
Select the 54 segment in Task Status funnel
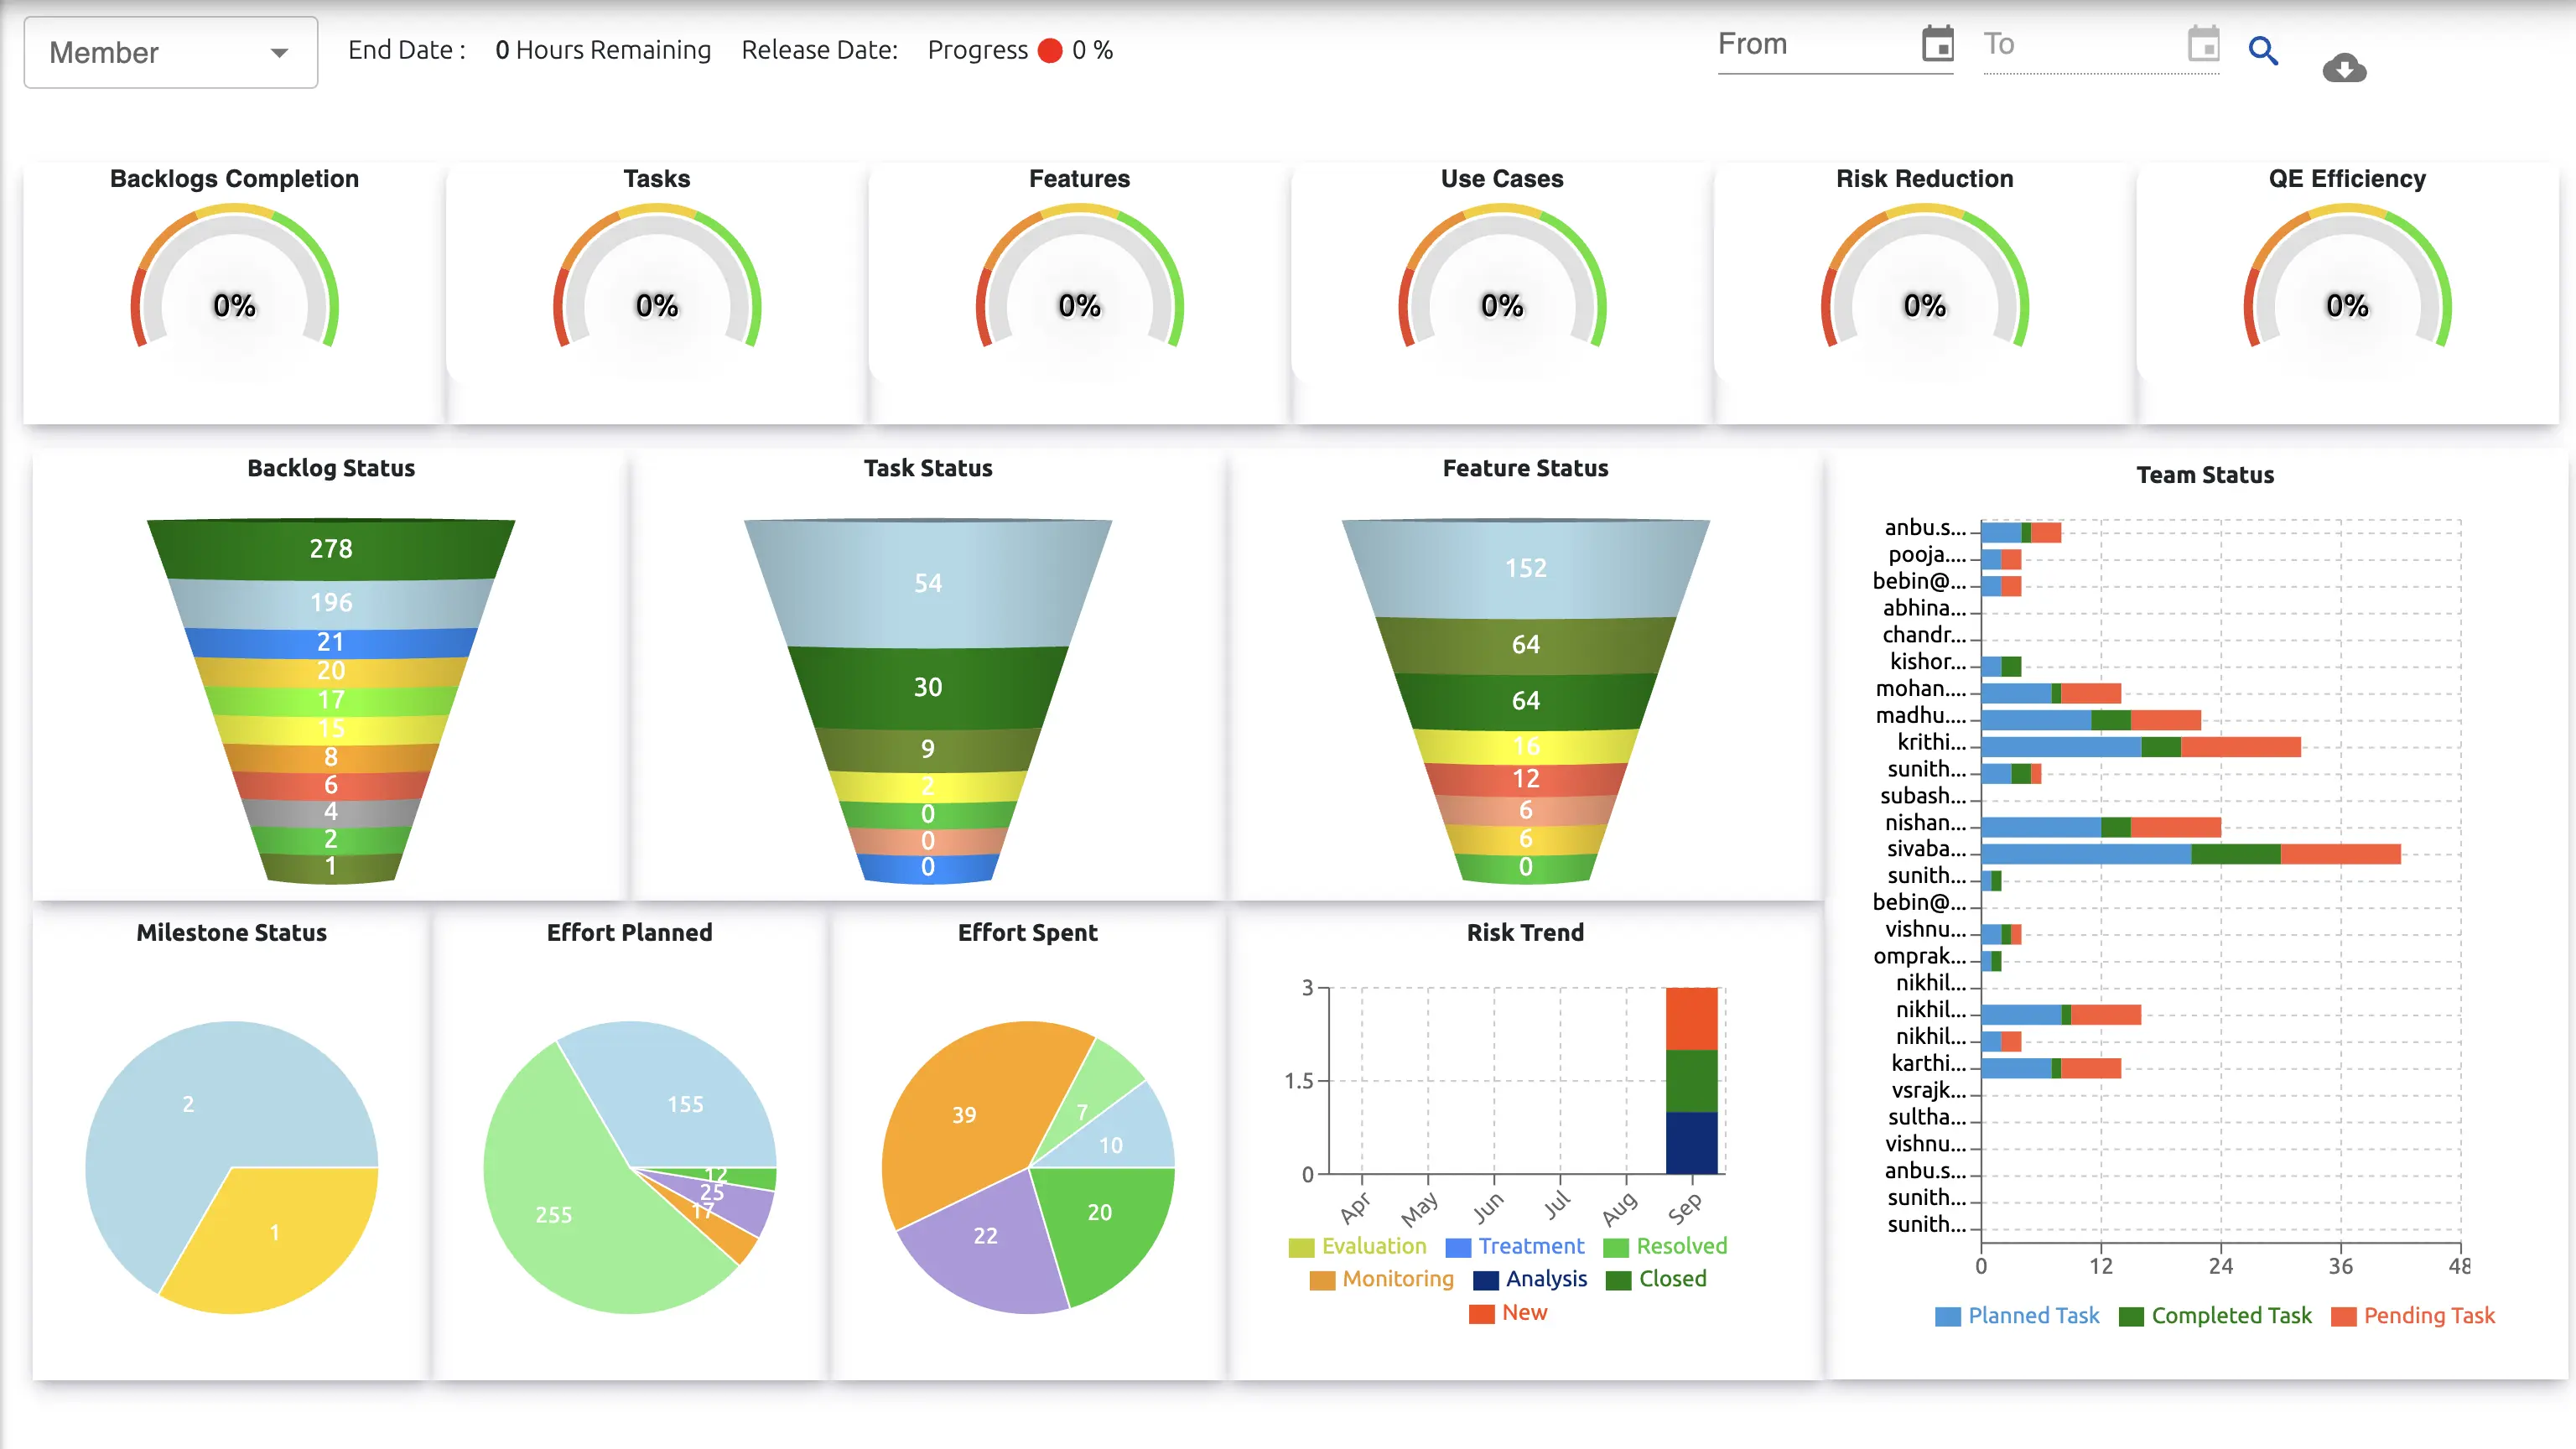[928, 583]
